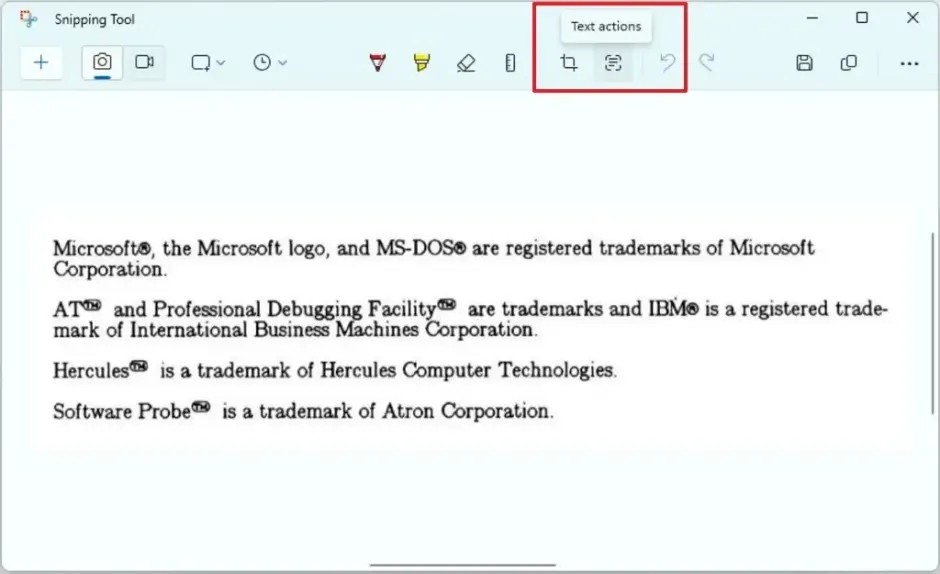Open the See more three-dots menu

(x=908, y=63)
